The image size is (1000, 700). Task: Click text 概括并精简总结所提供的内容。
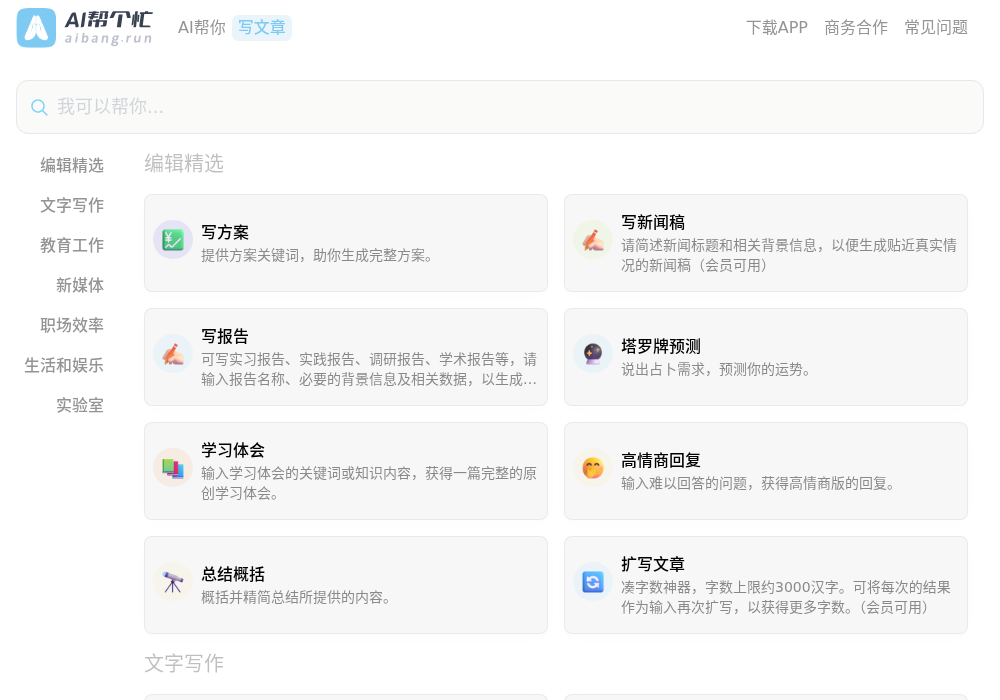(296, 597)
